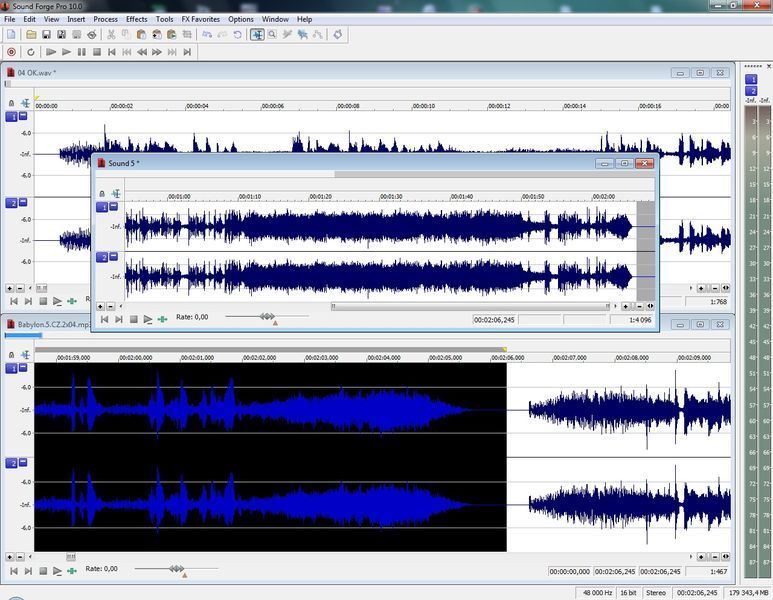Image resolution: width=773 pixels, height=600 pixels.
Task: Select the Event tool
Action: pyautogui.click(x=303, y=35)
